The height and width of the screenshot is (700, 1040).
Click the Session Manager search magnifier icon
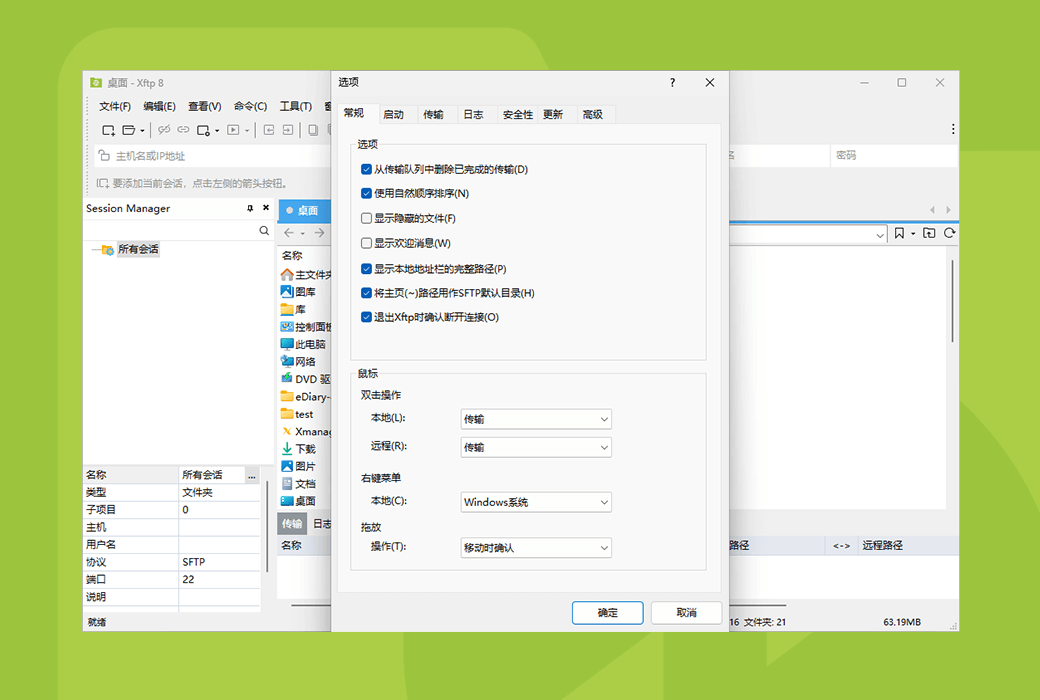264,230
